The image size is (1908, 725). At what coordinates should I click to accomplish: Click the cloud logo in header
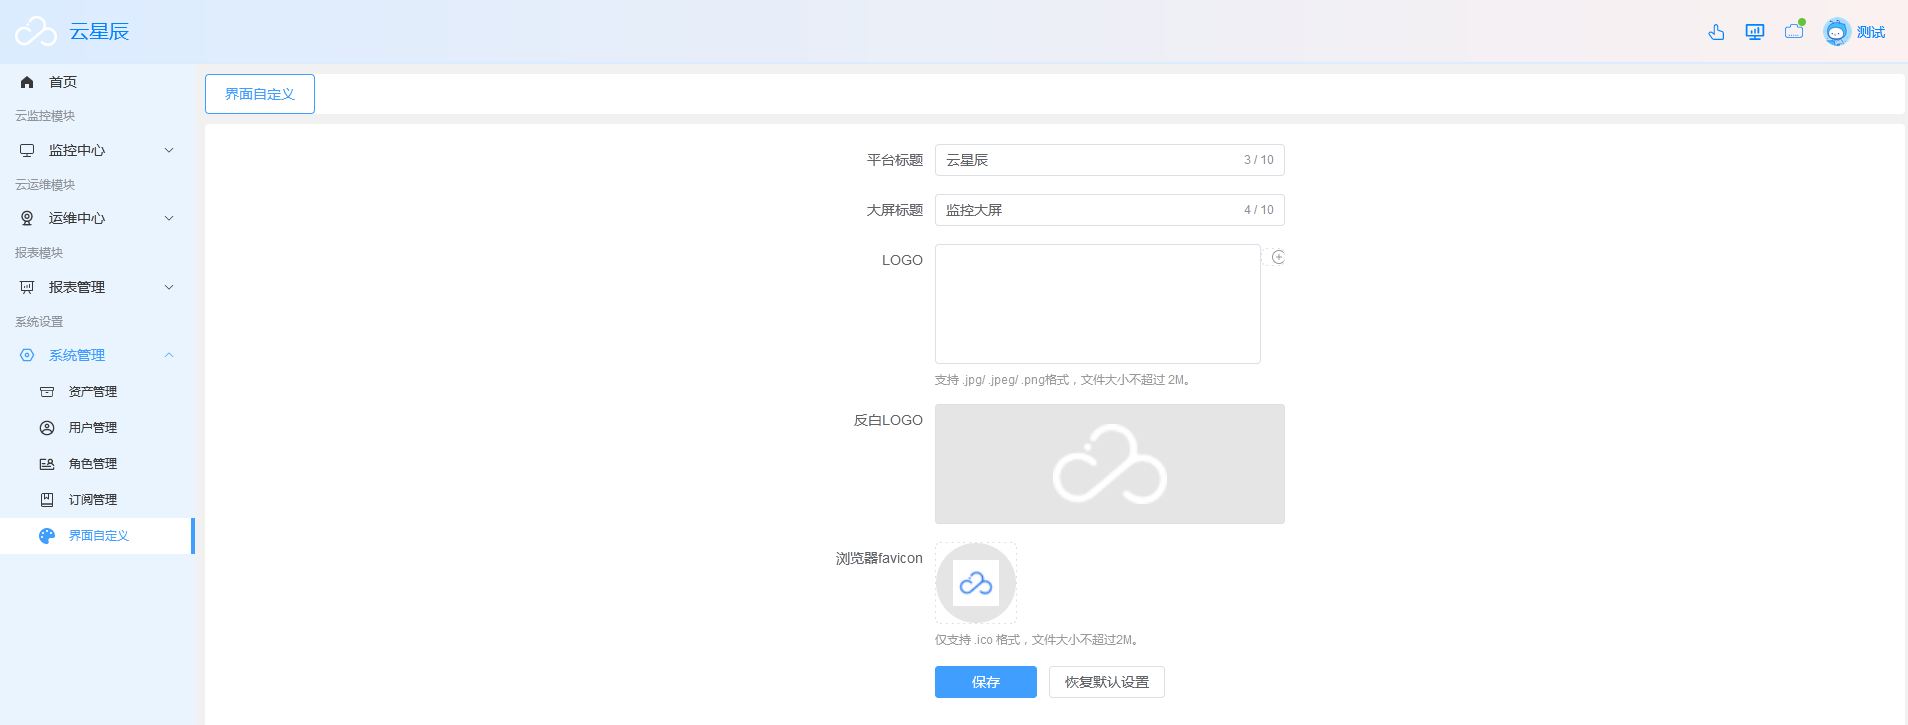pyautogui.click(x=36, y=32)
